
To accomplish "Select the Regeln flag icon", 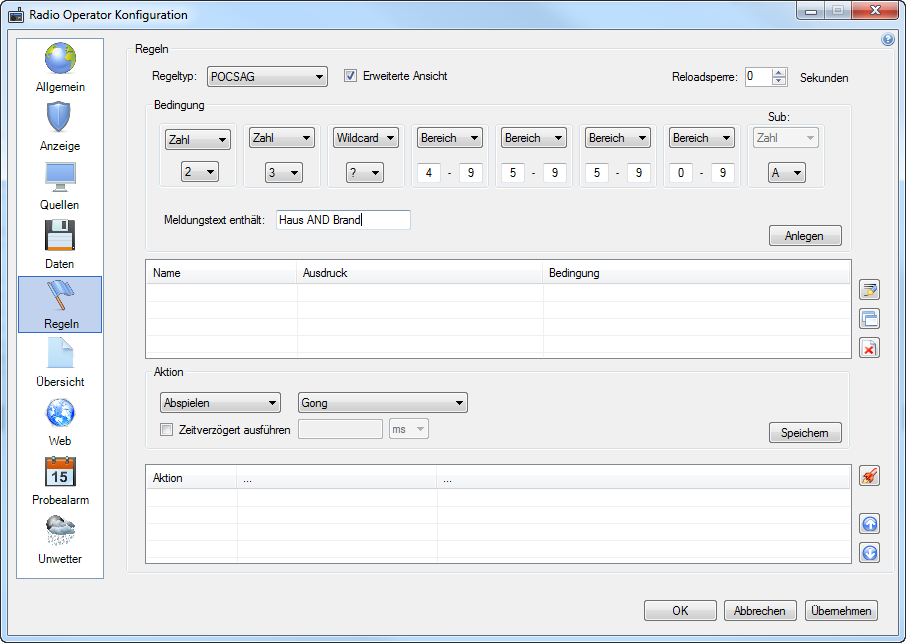I will pos(60,295).
